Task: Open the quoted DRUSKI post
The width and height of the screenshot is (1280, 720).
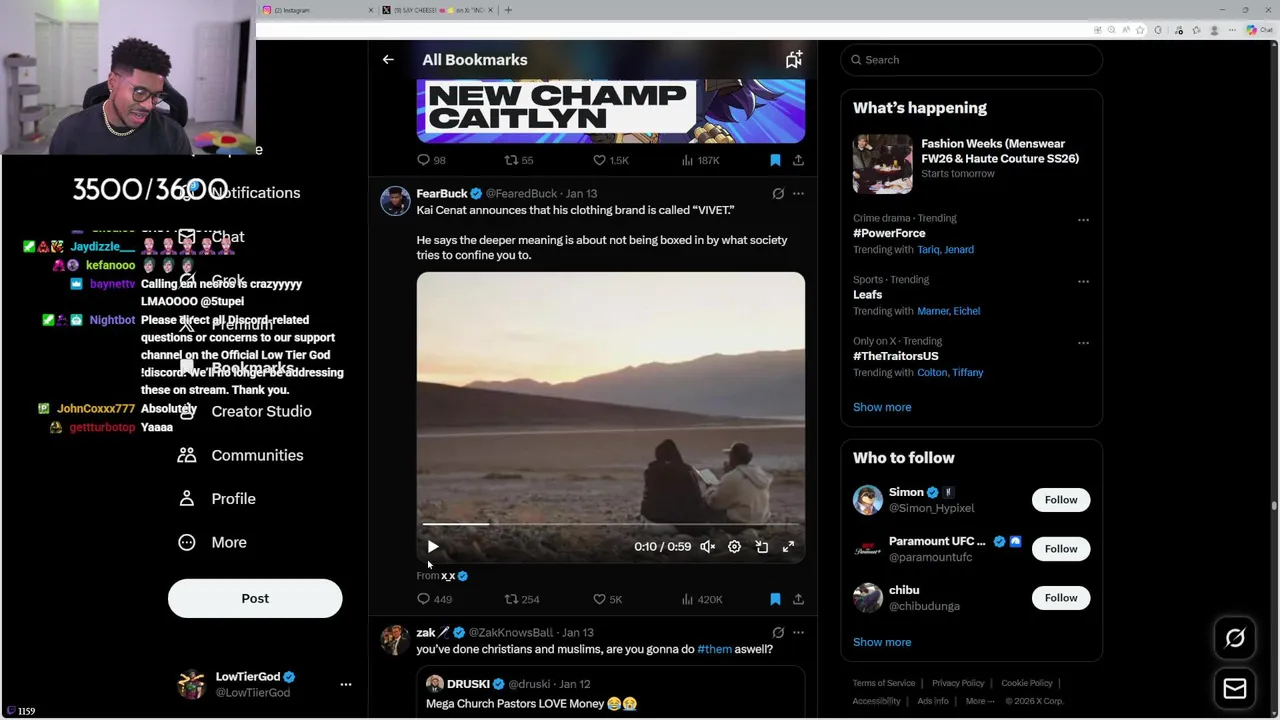Action: coord(610,693)
